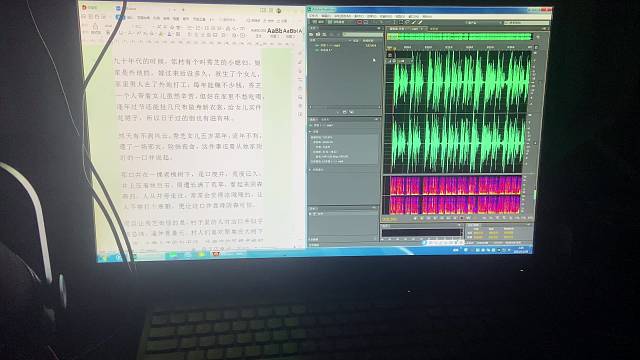Click Zoom Out Full icon
Viewport: 640px width, 360px height.
(x=511, y=218)
